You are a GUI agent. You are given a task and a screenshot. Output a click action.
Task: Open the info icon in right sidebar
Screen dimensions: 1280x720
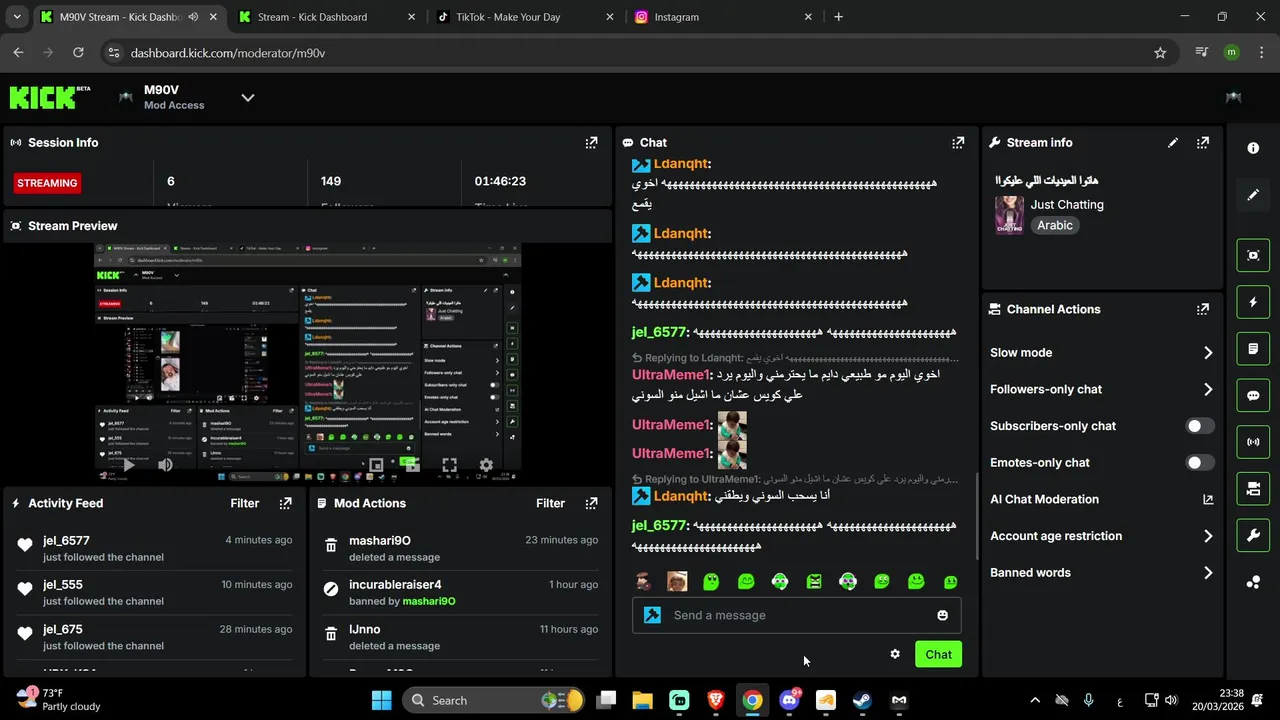click(1253, 148)
